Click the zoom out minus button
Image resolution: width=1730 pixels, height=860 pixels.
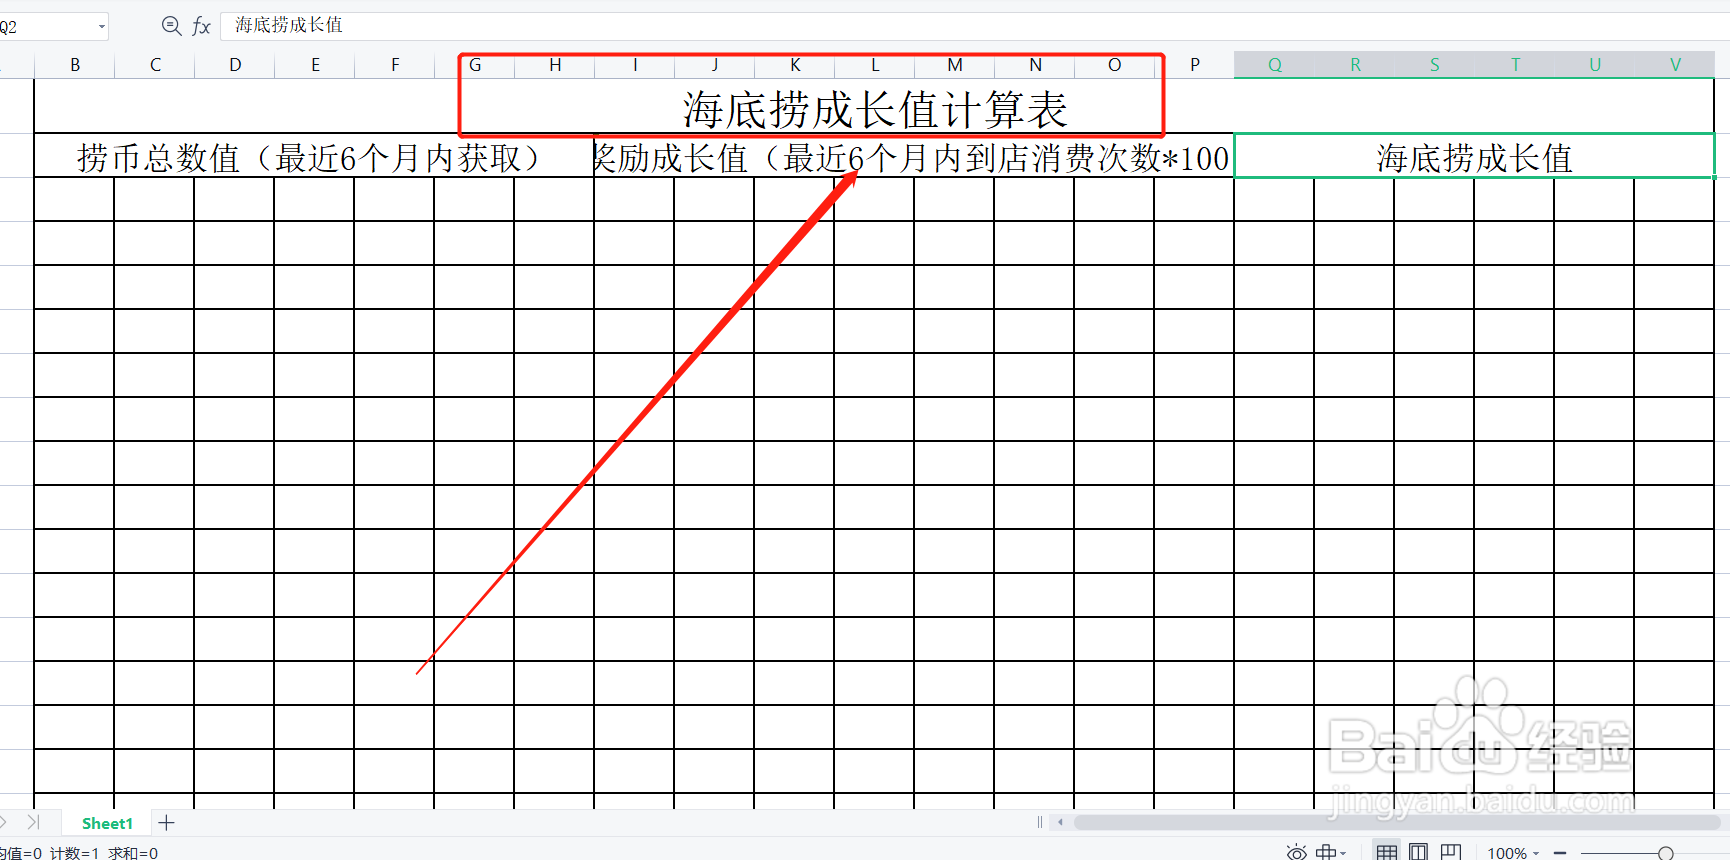tap(1560, 853)
